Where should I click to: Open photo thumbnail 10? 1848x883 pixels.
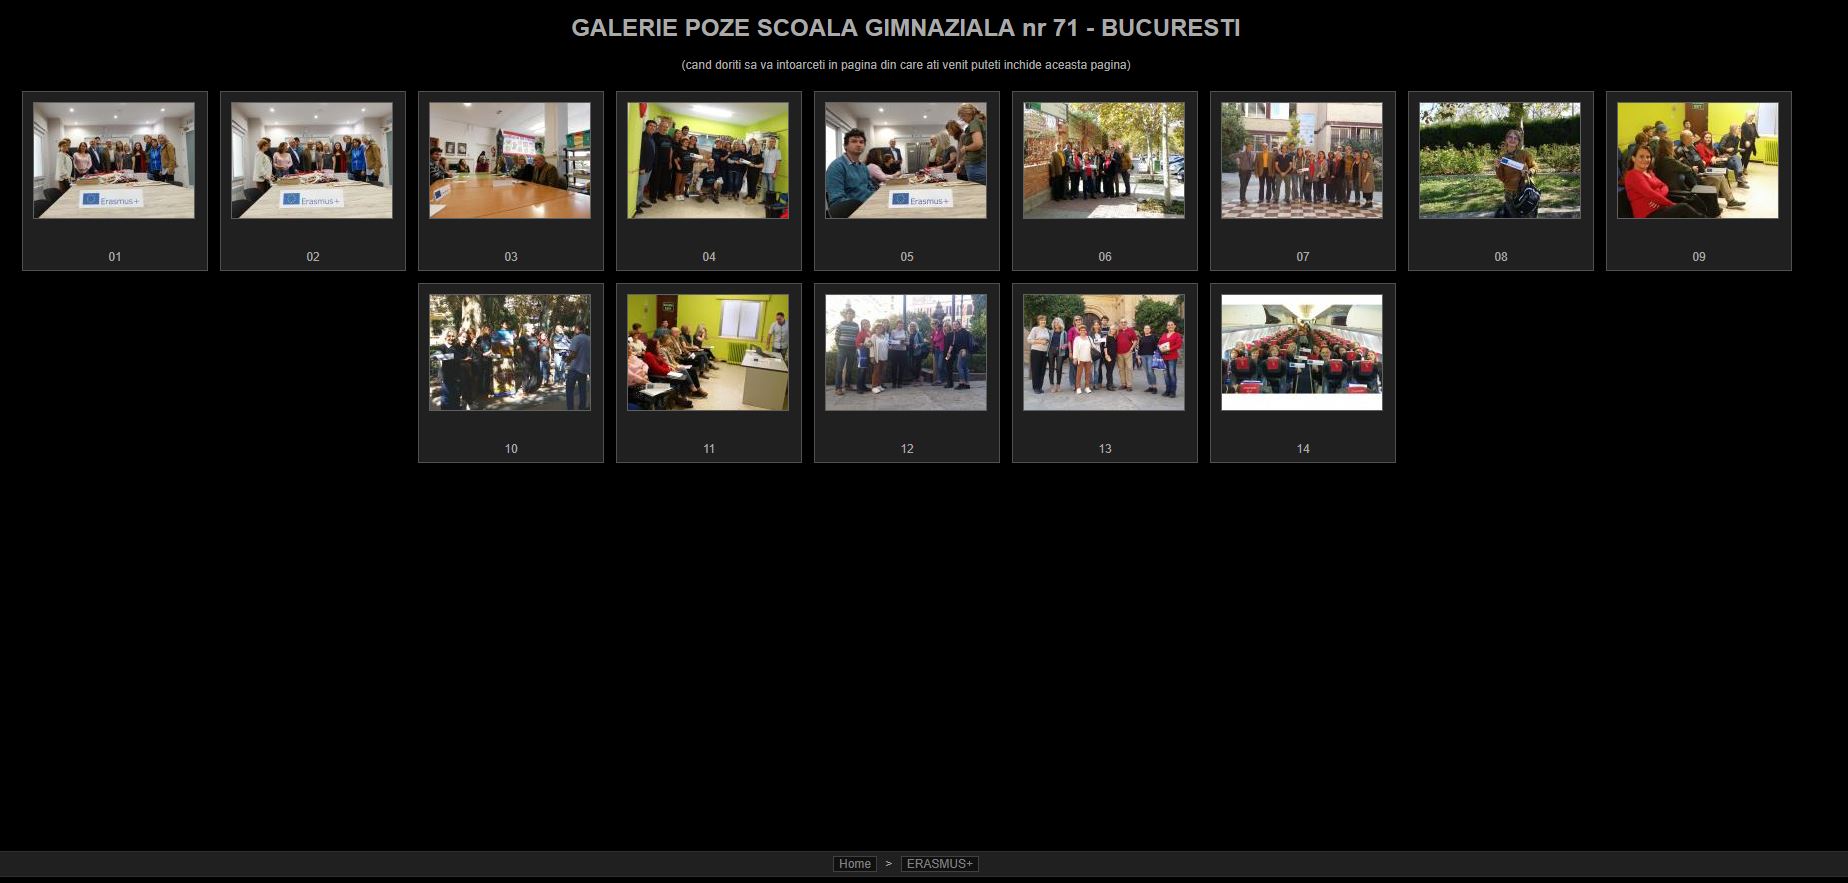[x=510, y=352]
